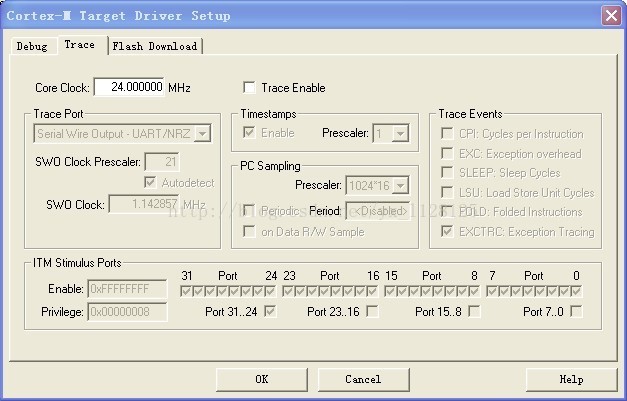The height and width of the screenshot is (401, 627).
Task: Toggle ITM stimulus port 7 checkbox
Action: click(492, 291)
